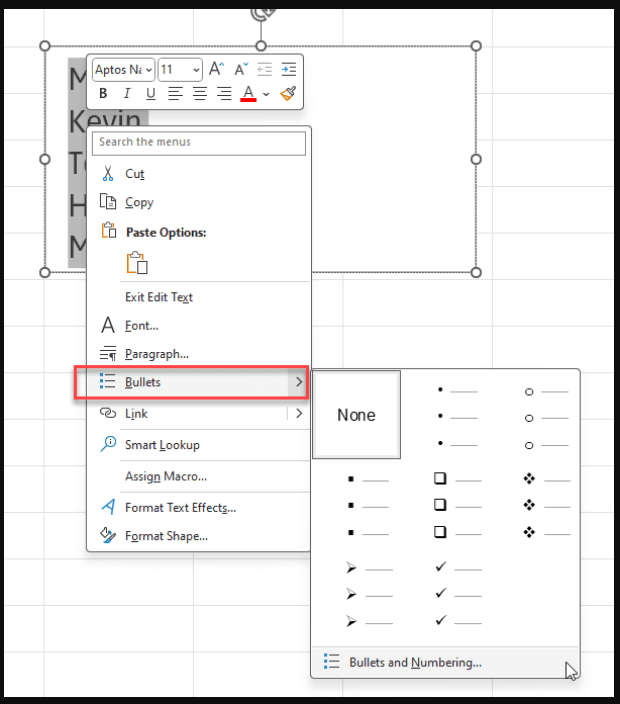Expand the Link submenu arrow
This screenshot has height=704, width=620.
299,414
